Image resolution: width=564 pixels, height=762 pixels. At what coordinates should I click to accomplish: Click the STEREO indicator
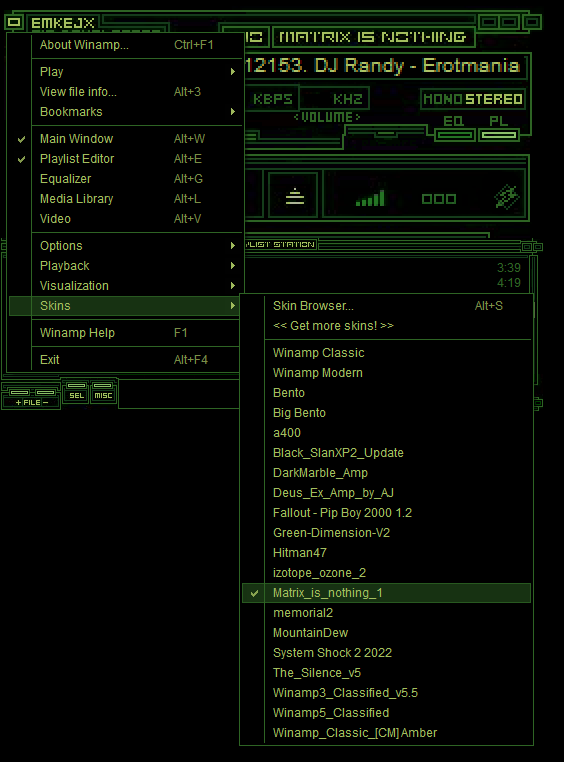[x=494, y=99]
